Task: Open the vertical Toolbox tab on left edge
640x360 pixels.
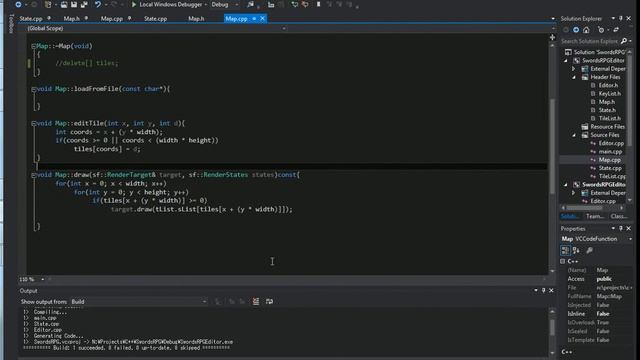Action: click(11, 24)
